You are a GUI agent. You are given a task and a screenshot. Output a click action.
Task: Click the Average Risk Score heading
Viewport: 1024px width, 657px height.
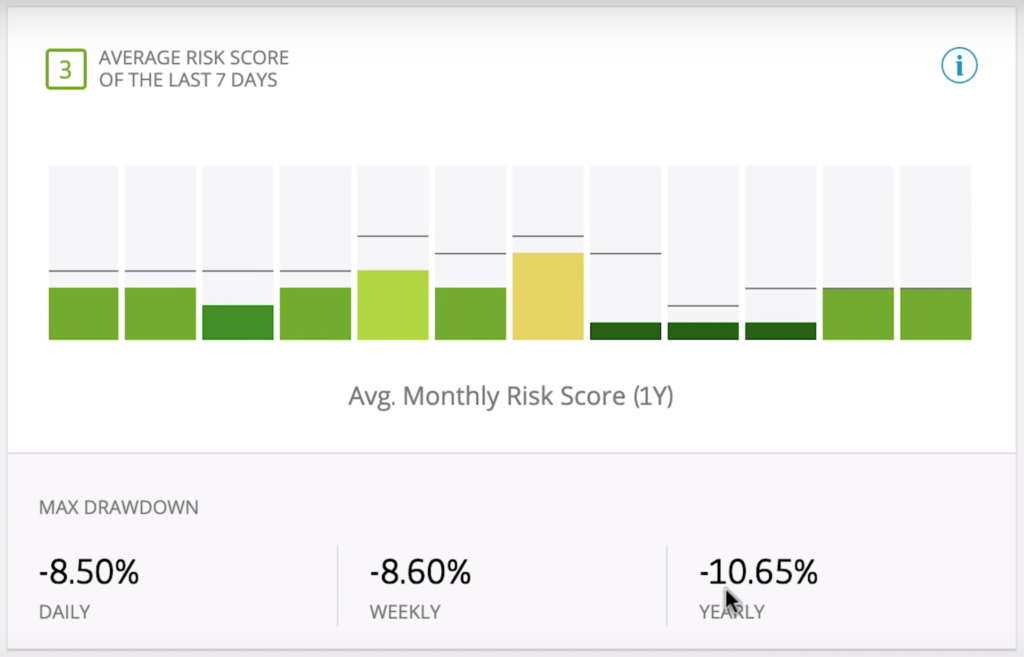click(x=192, y=67)
